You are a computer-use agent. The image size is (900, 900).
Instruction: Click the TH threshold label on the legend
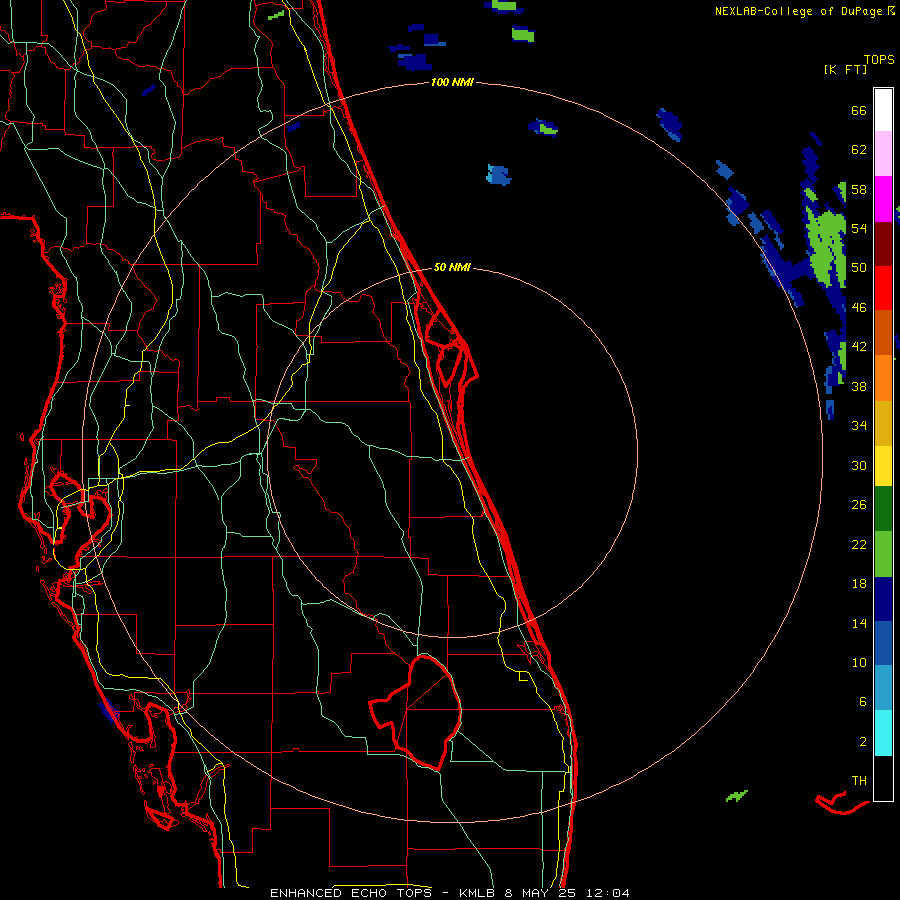point(859,781)
